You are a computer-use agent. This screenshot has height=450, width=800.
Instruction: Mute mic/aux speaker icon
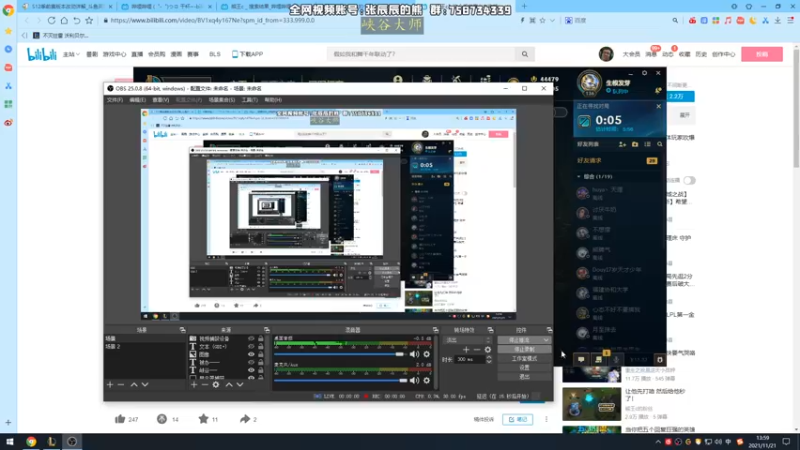[414, 380]
